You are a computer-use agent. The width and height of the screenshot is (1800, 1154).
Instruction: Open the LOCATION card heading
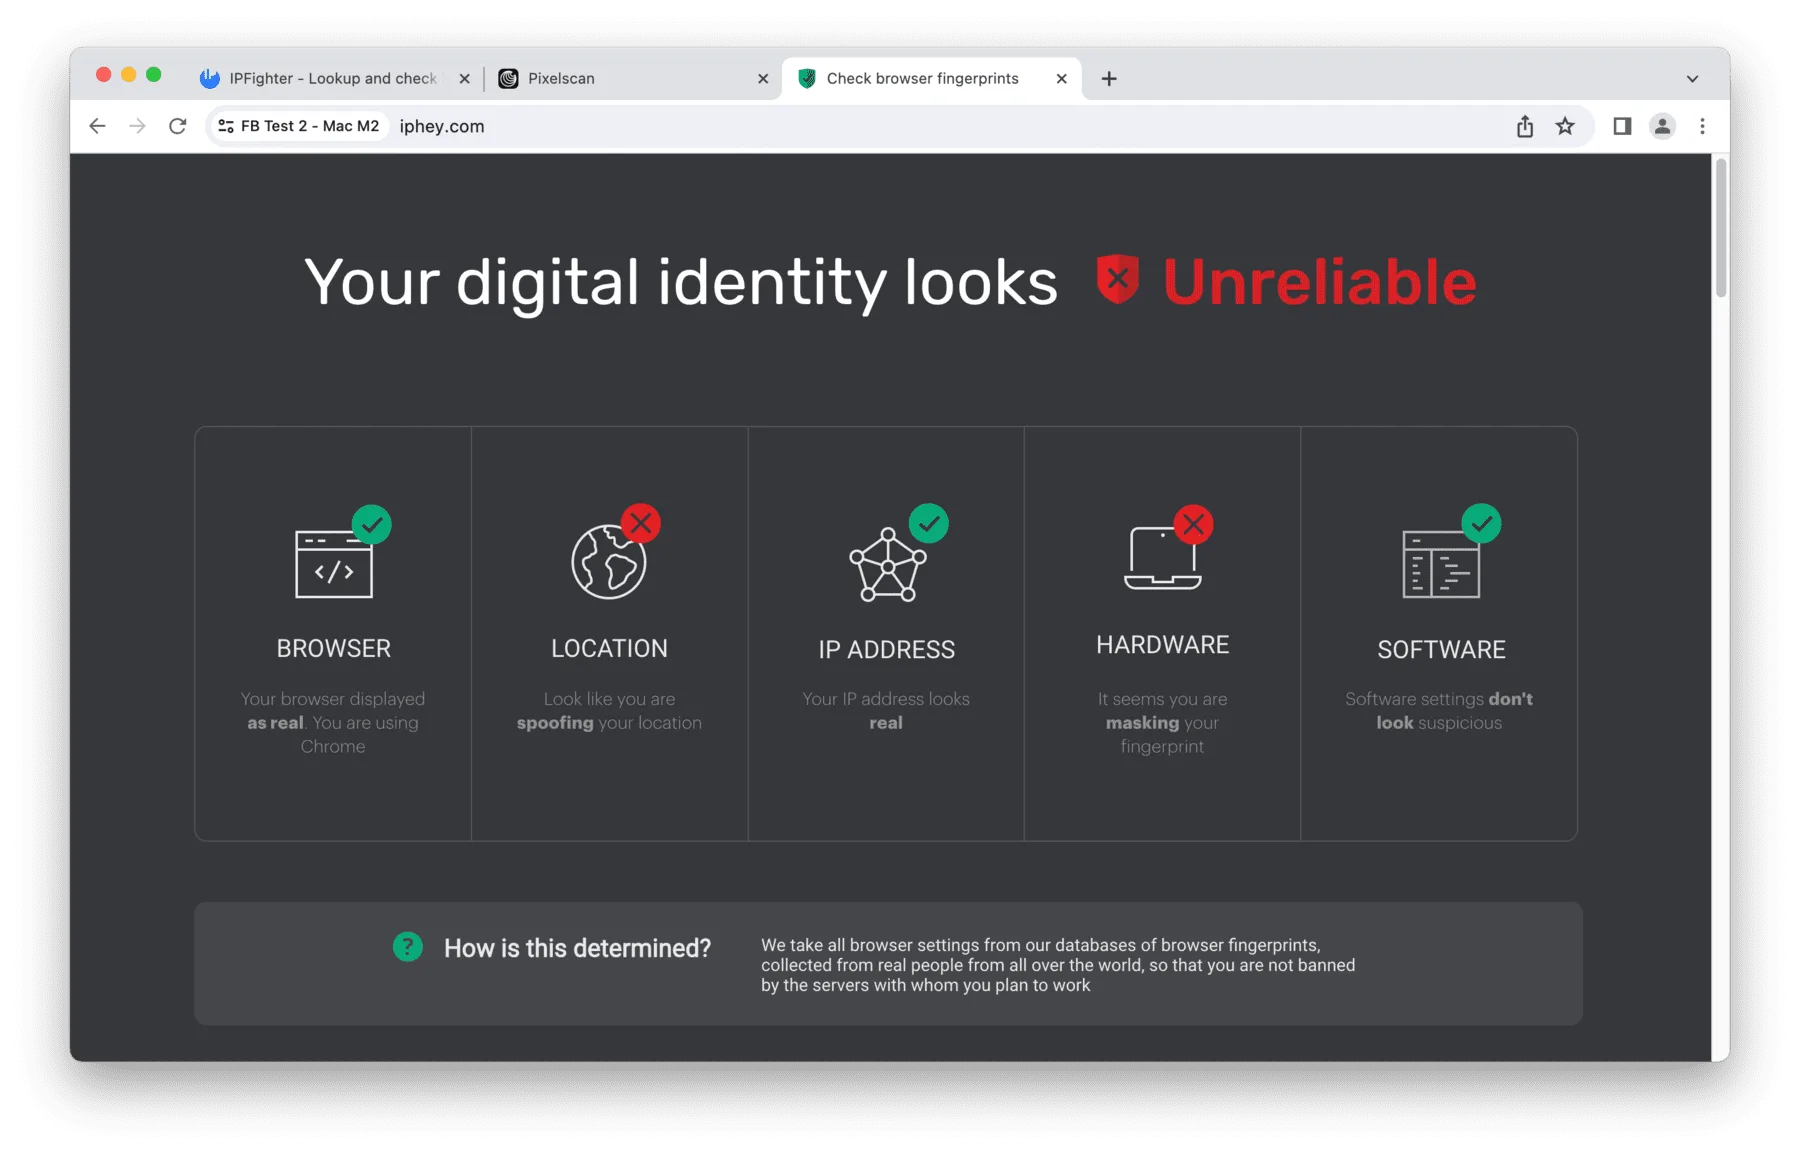point(609,648)
